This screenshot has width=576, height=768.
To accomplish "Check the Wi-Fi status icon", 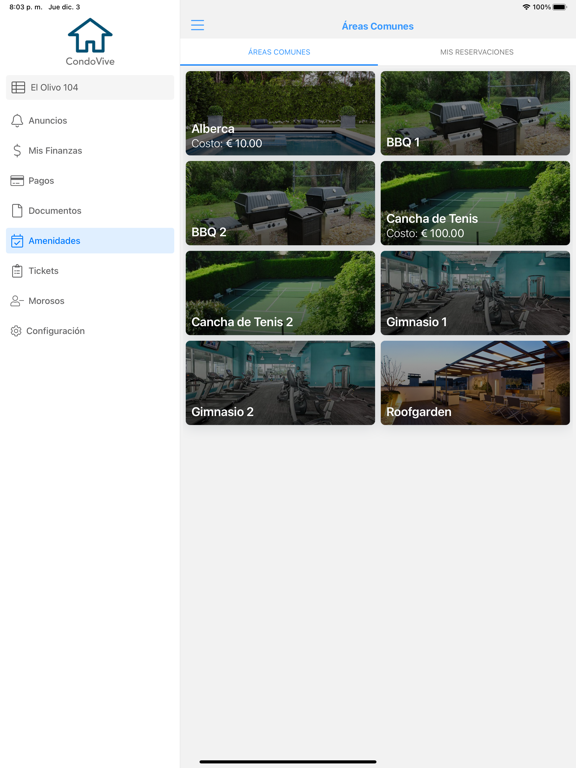I will (527, 7).
